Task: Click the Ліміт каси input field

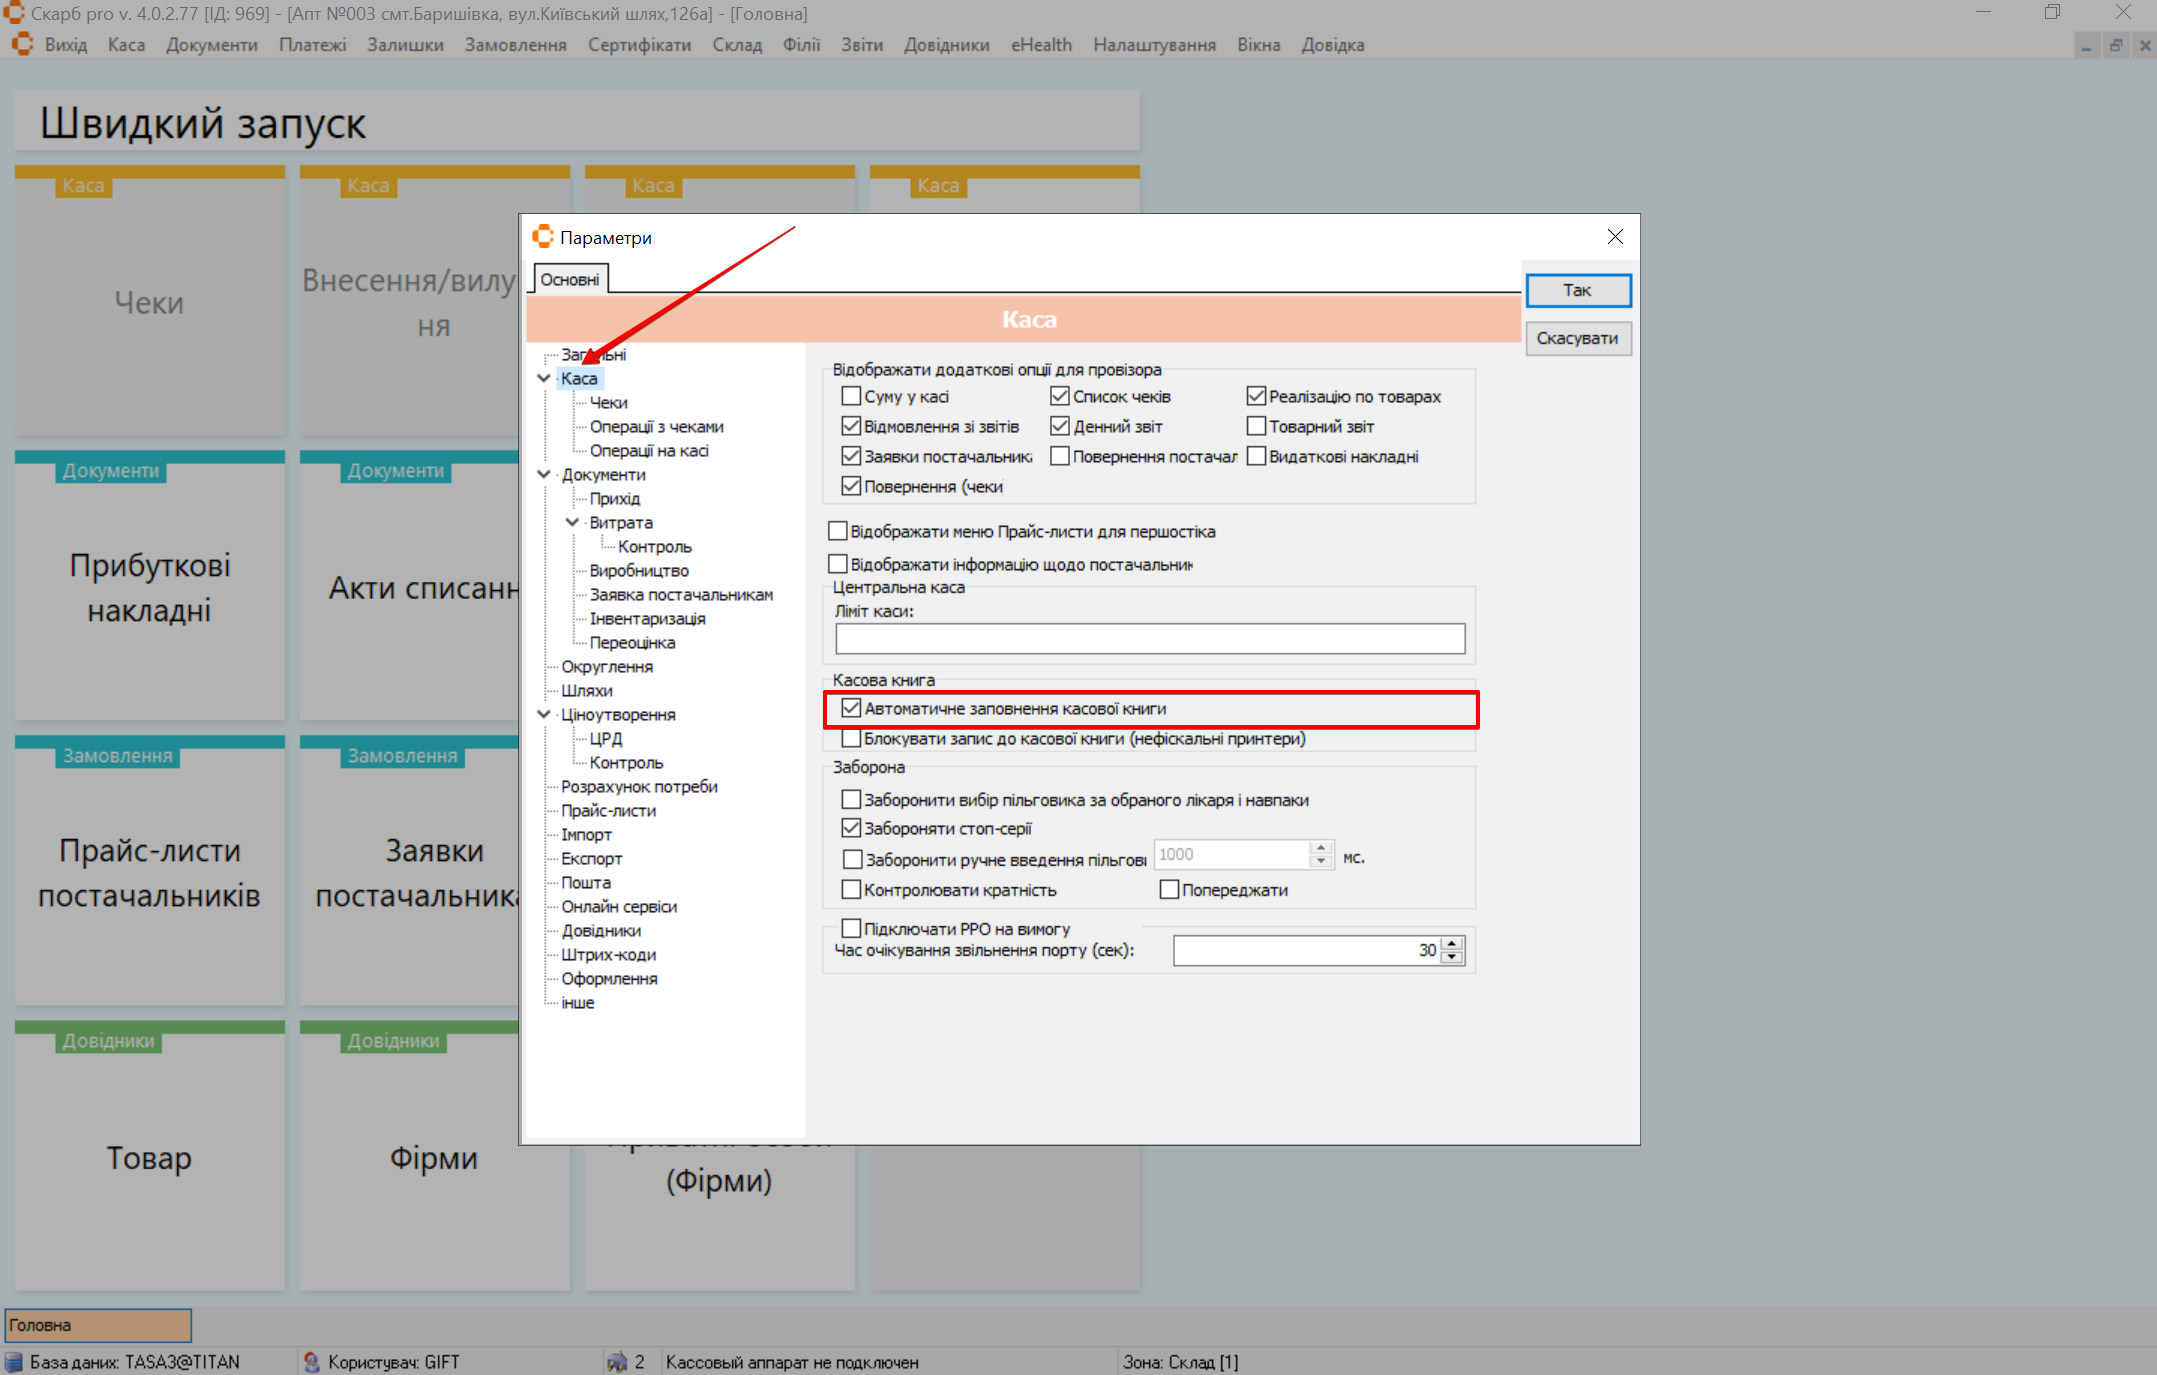Action: pyautogui.click(x=1150, y=638)
